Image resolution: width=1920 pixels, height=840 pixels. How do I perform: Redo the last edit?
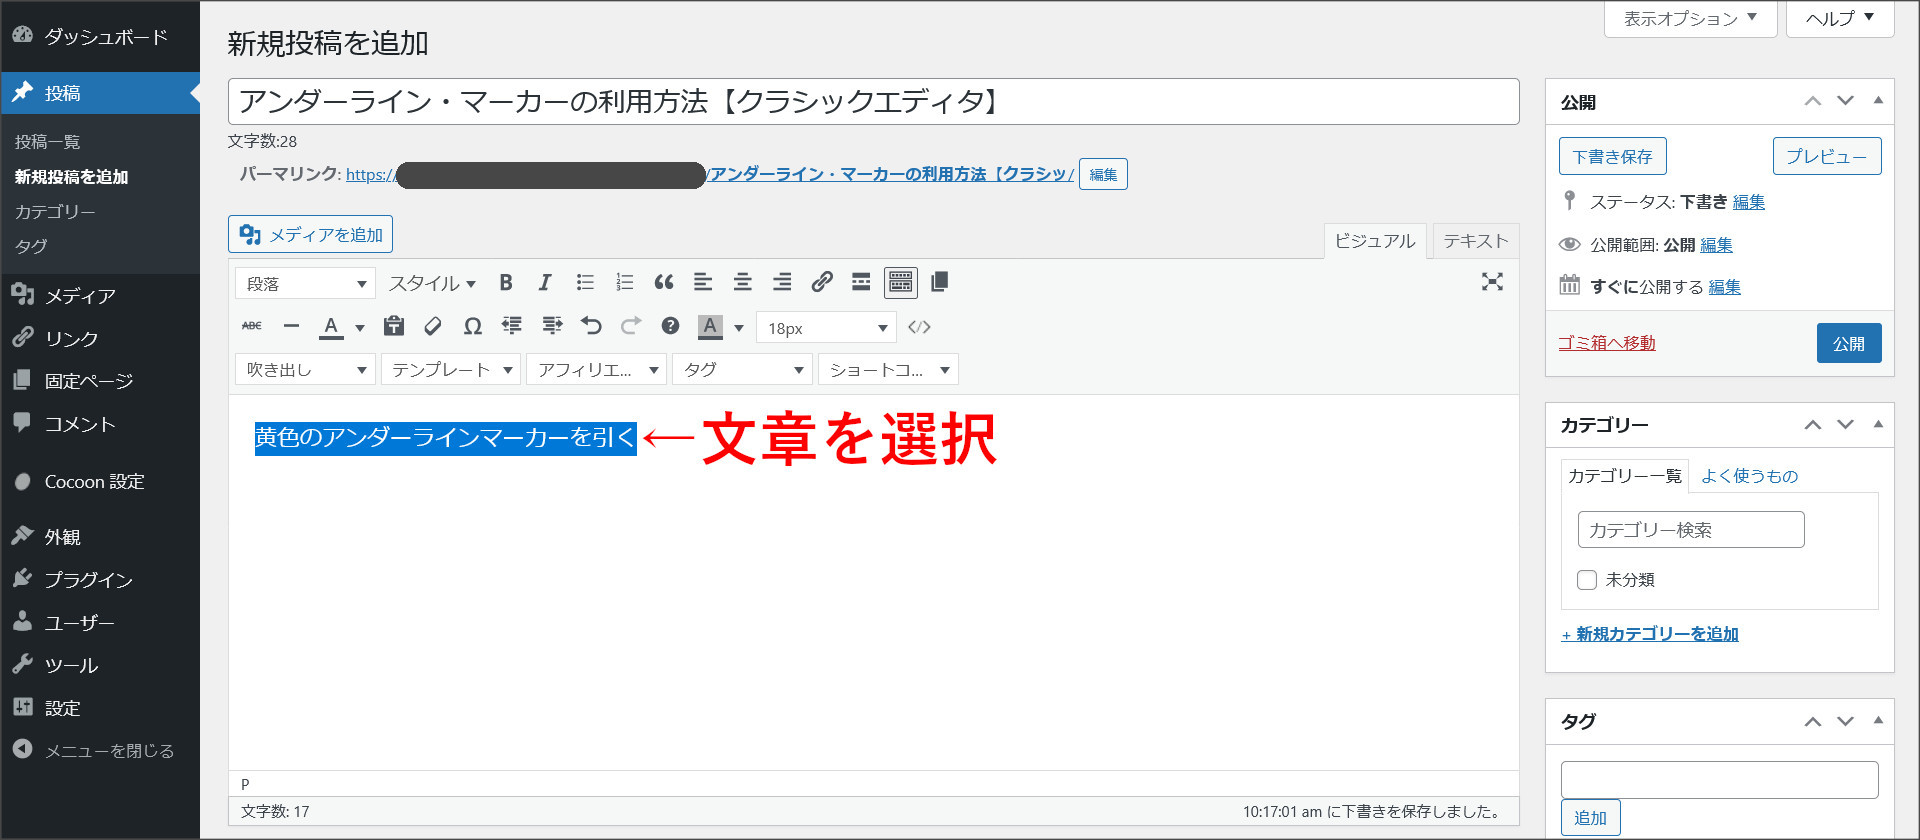coord(631,326)
